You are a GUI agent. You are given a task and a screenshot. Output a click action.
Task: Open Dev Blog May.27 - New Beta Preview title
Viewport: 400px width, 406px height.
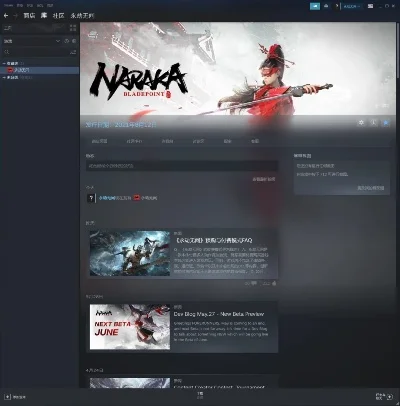click(219, 314)
